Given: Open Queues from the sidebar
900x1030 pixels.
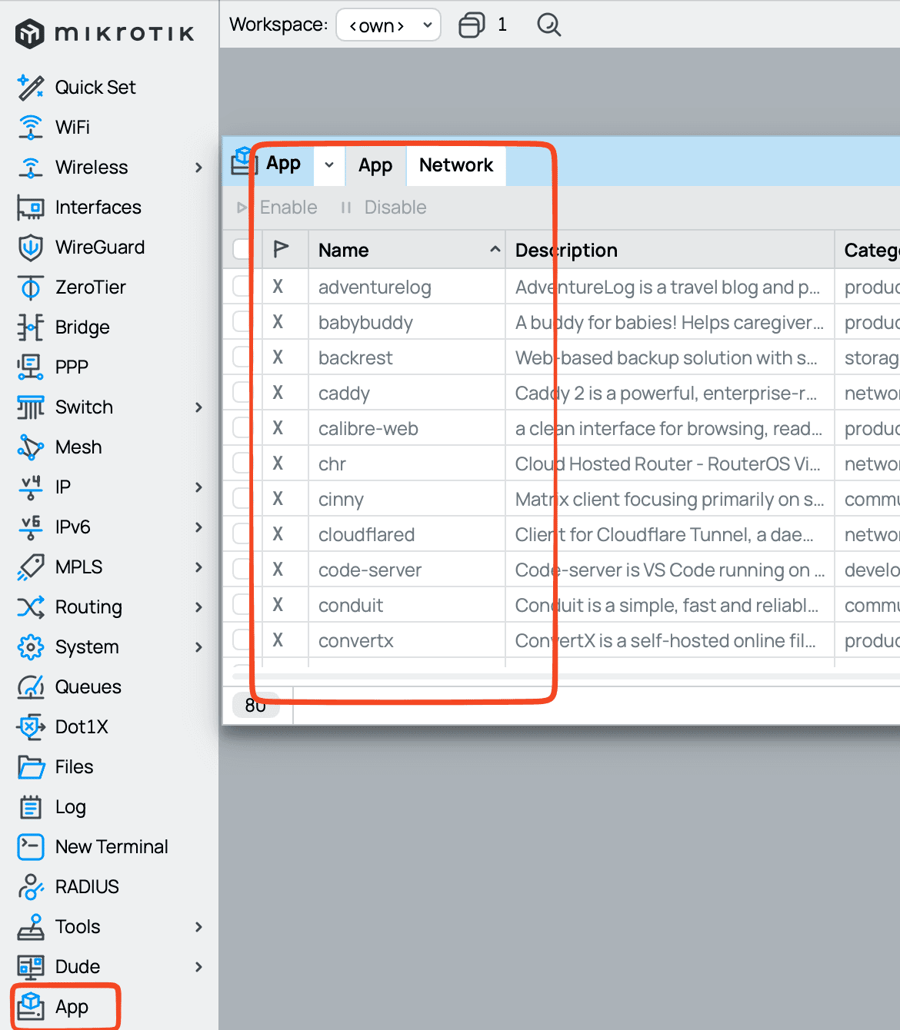Looking at the screenshot, I should click(x=69, y=687).
